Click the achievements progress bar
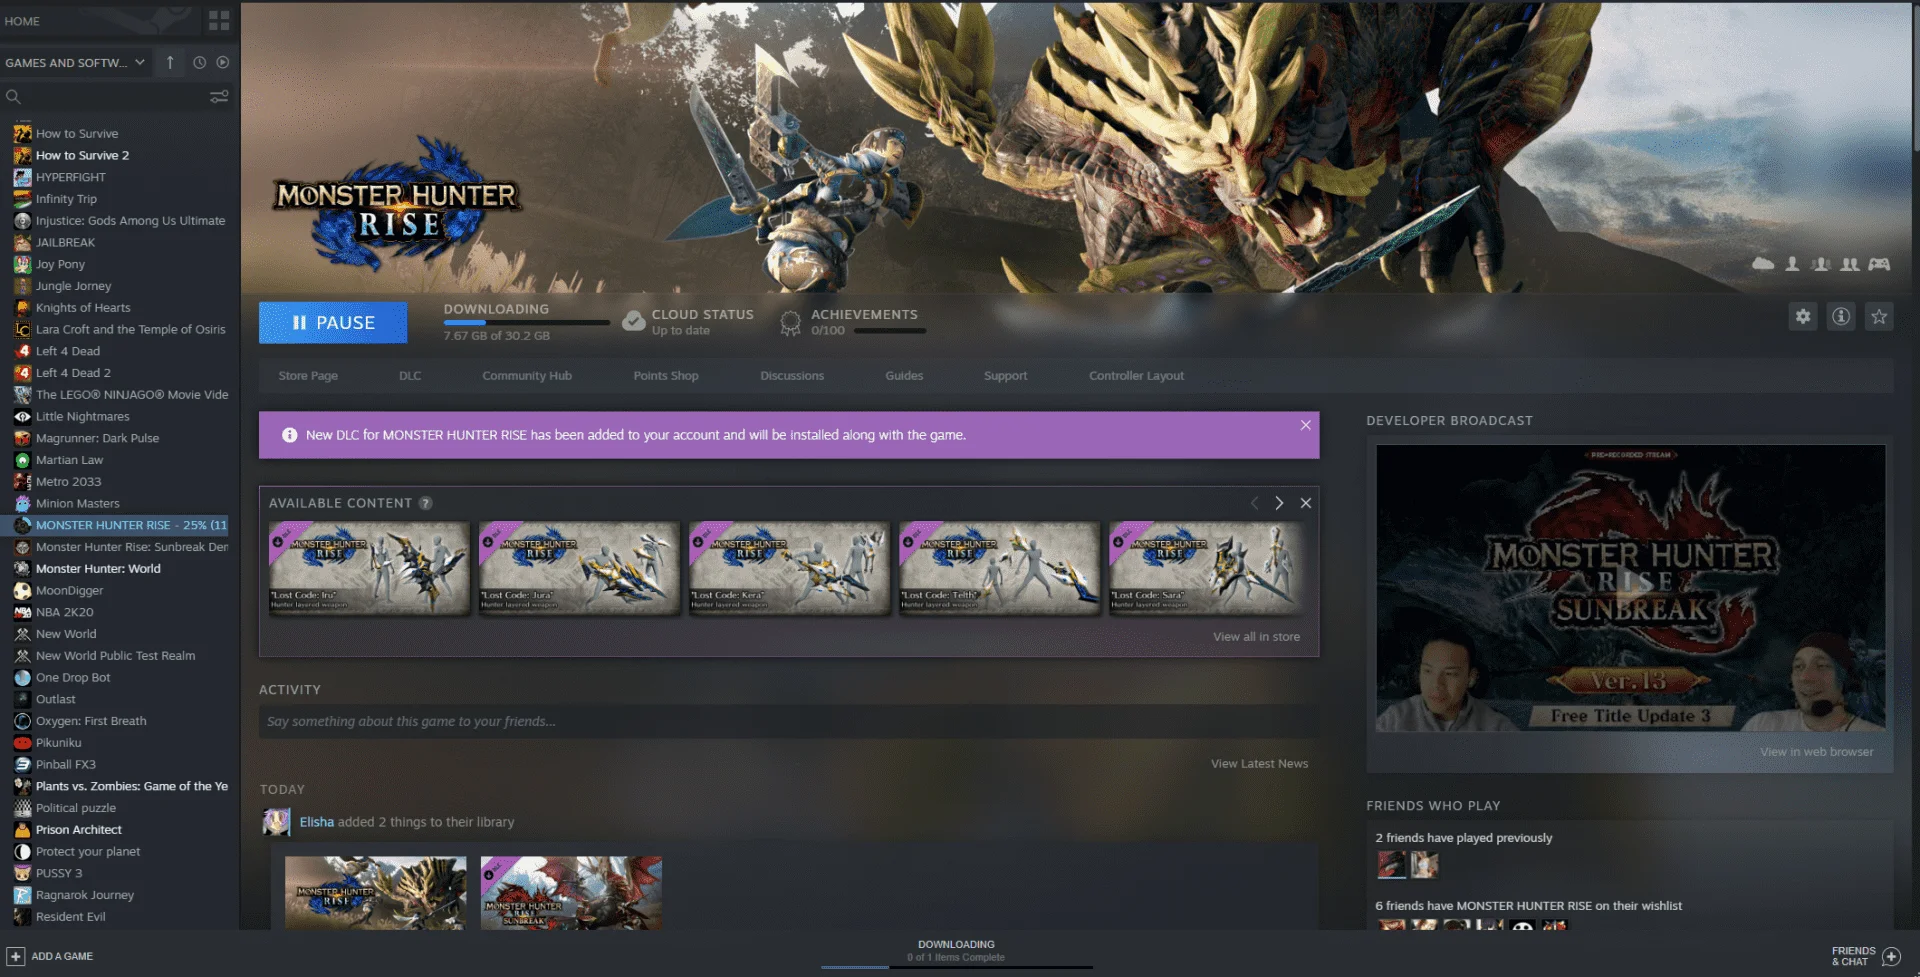Screen dimensions: 1920x977 890,331
